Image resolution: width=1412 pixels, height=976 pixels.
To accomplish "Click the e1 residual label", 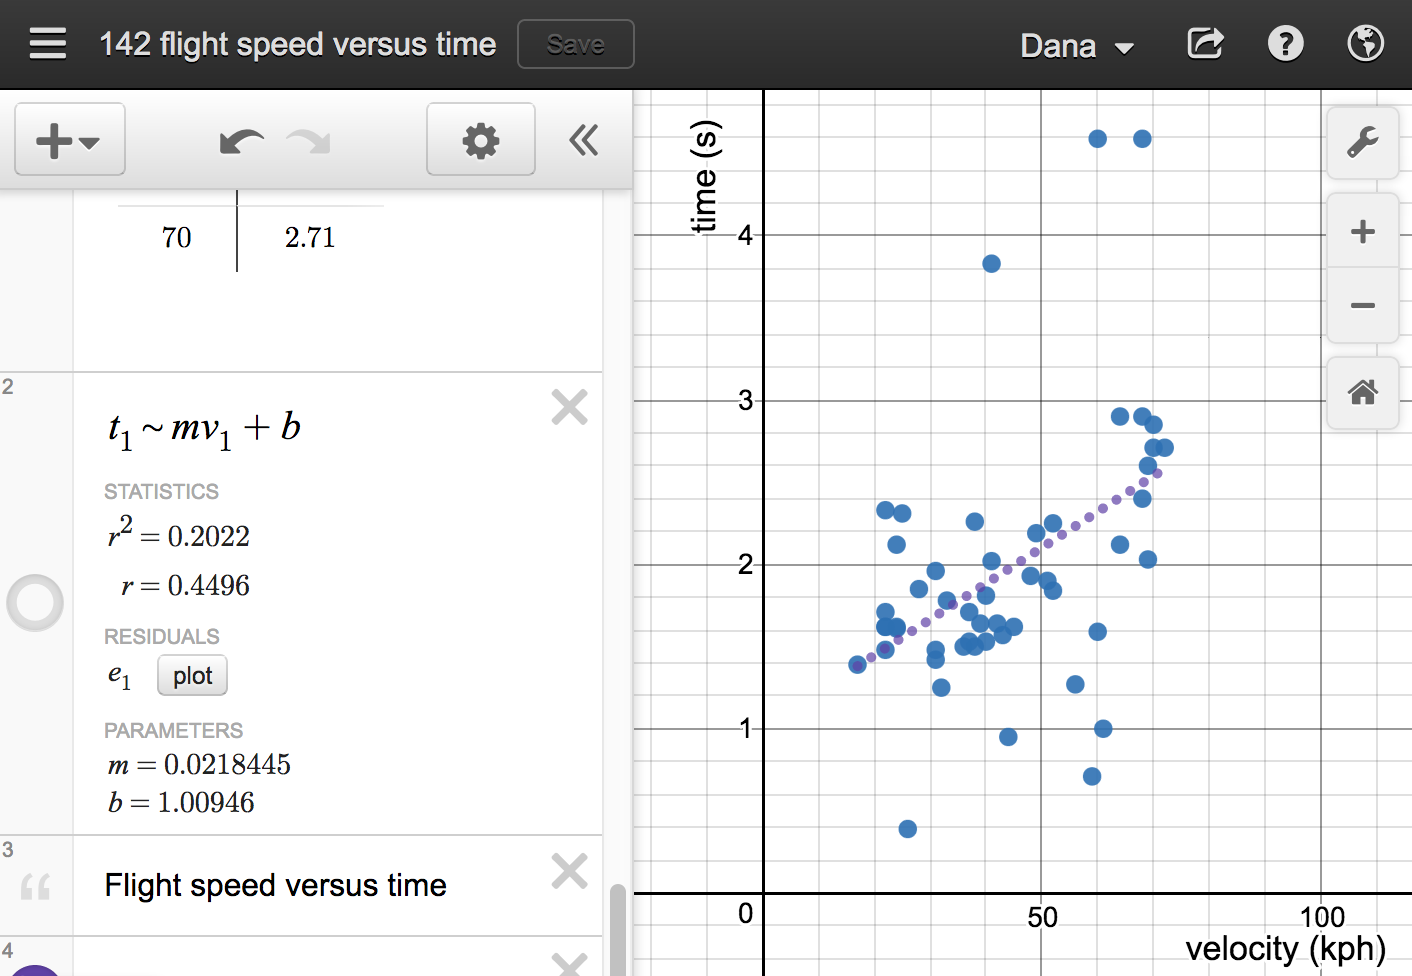I will point(119,677).
